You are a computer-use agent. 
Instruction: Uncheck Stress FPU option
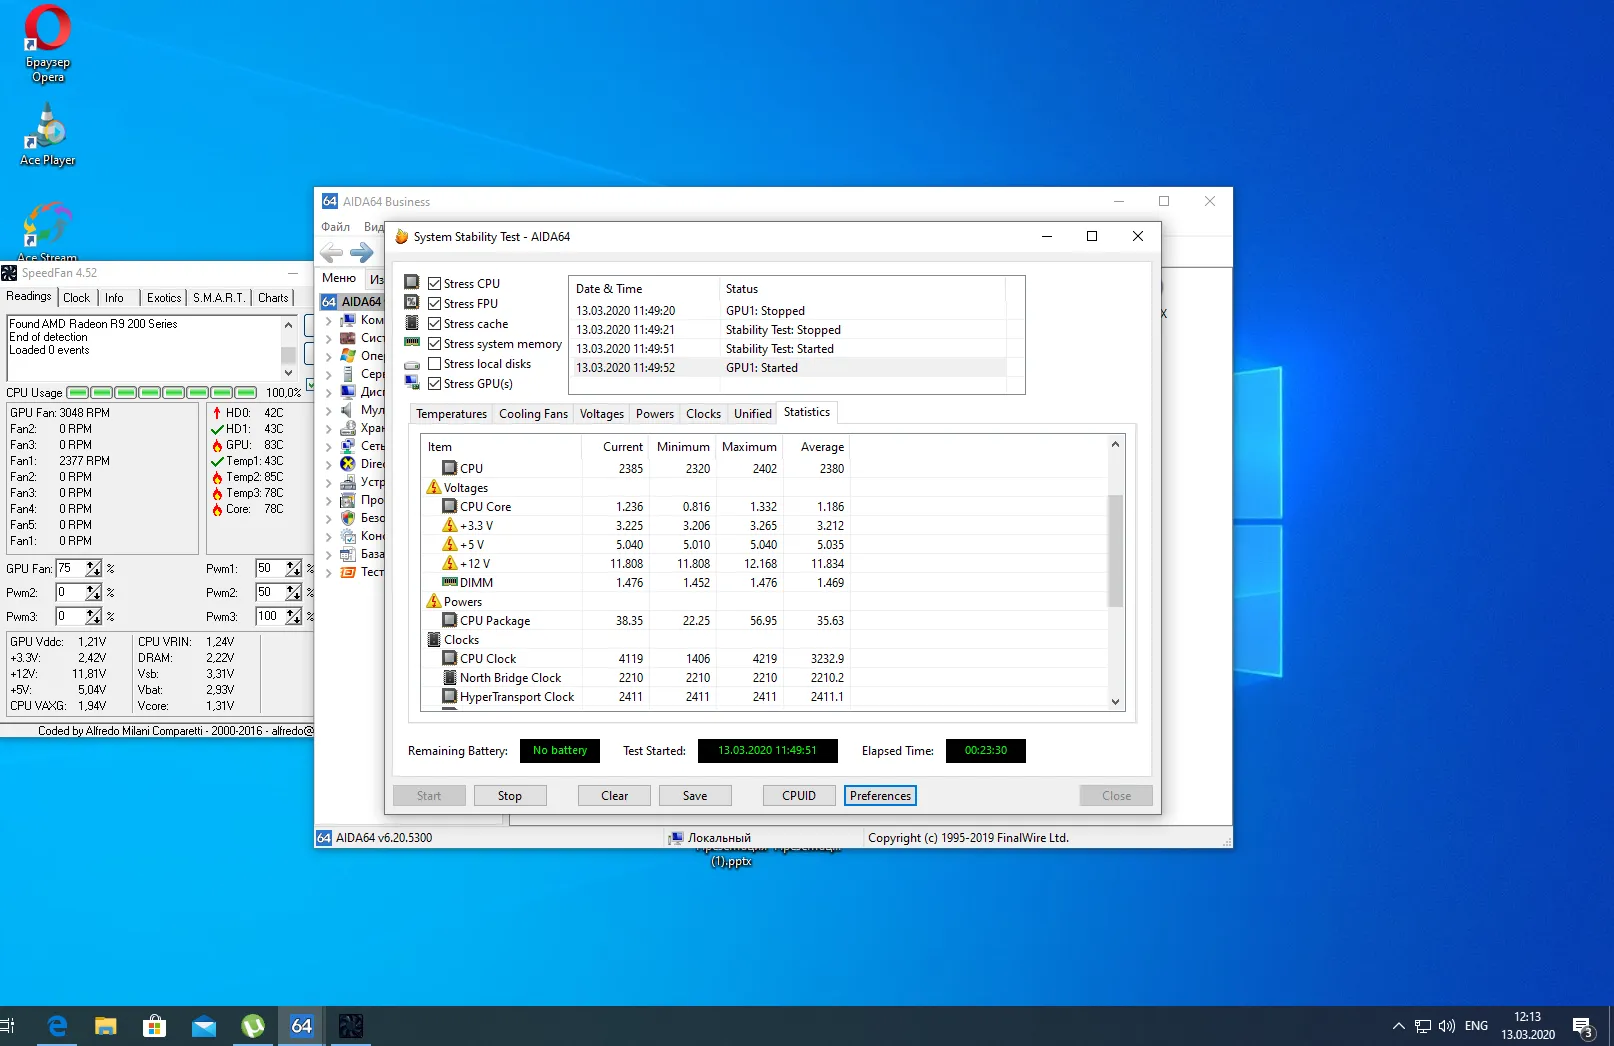click(435, 304)
